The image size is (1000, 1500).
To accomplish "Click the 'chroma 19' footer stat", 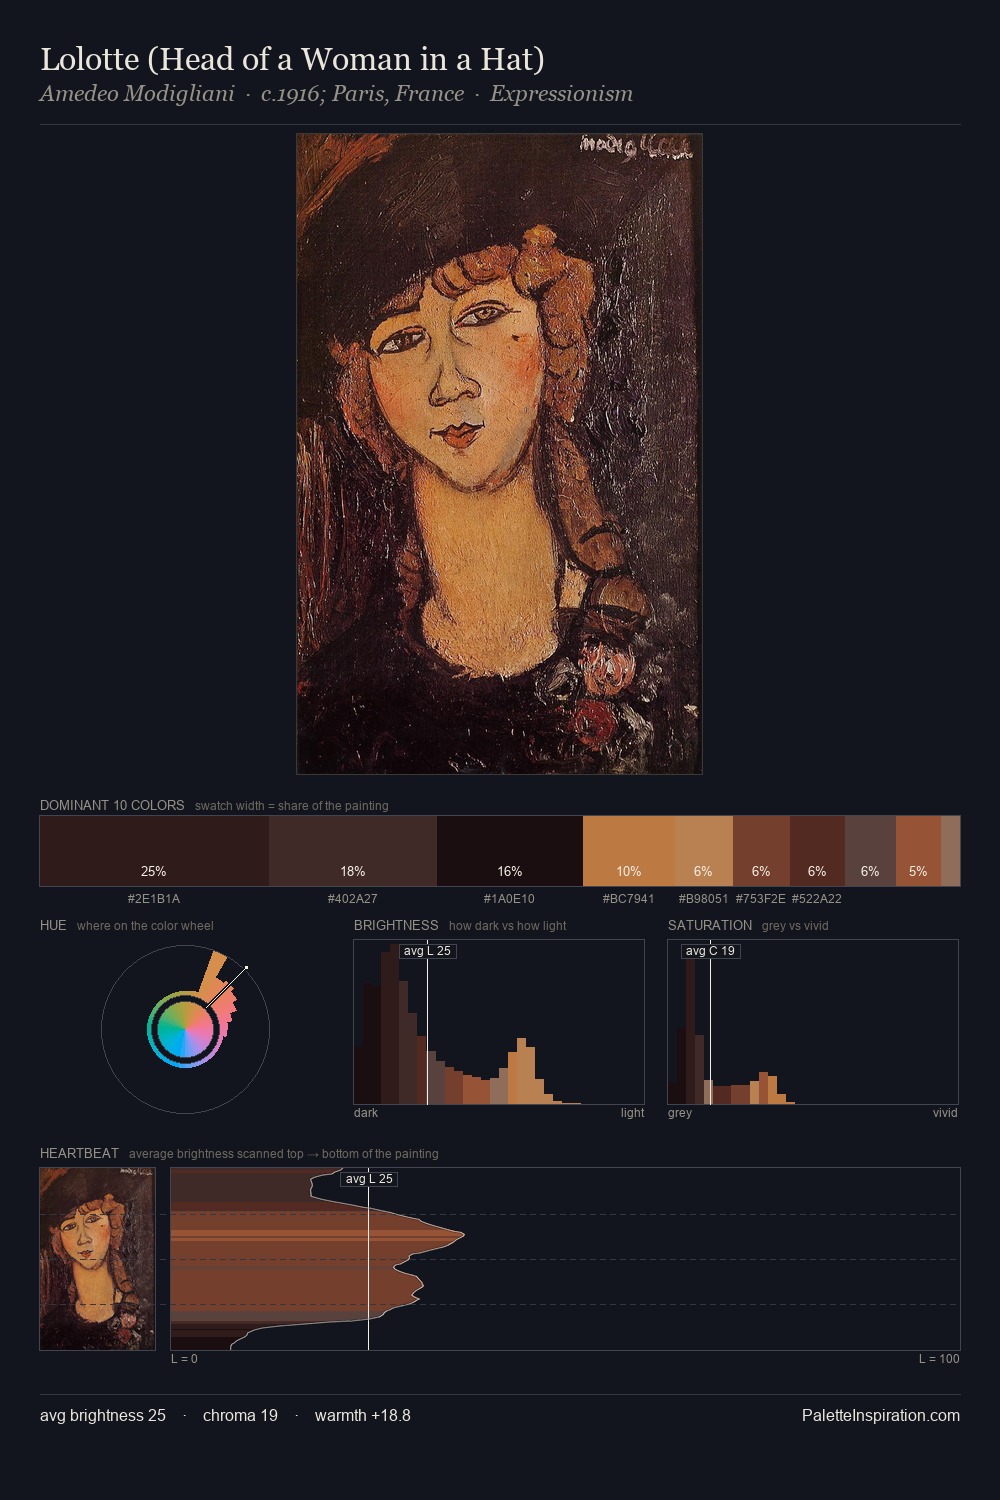I will [240, 1415].
